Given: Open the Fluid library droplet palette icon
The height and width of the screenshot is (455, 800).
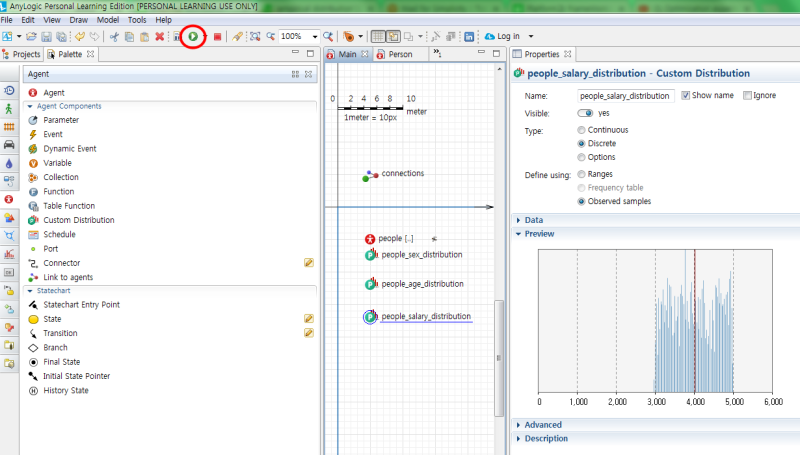Looking at the screenshot, I should coord(9,163).
